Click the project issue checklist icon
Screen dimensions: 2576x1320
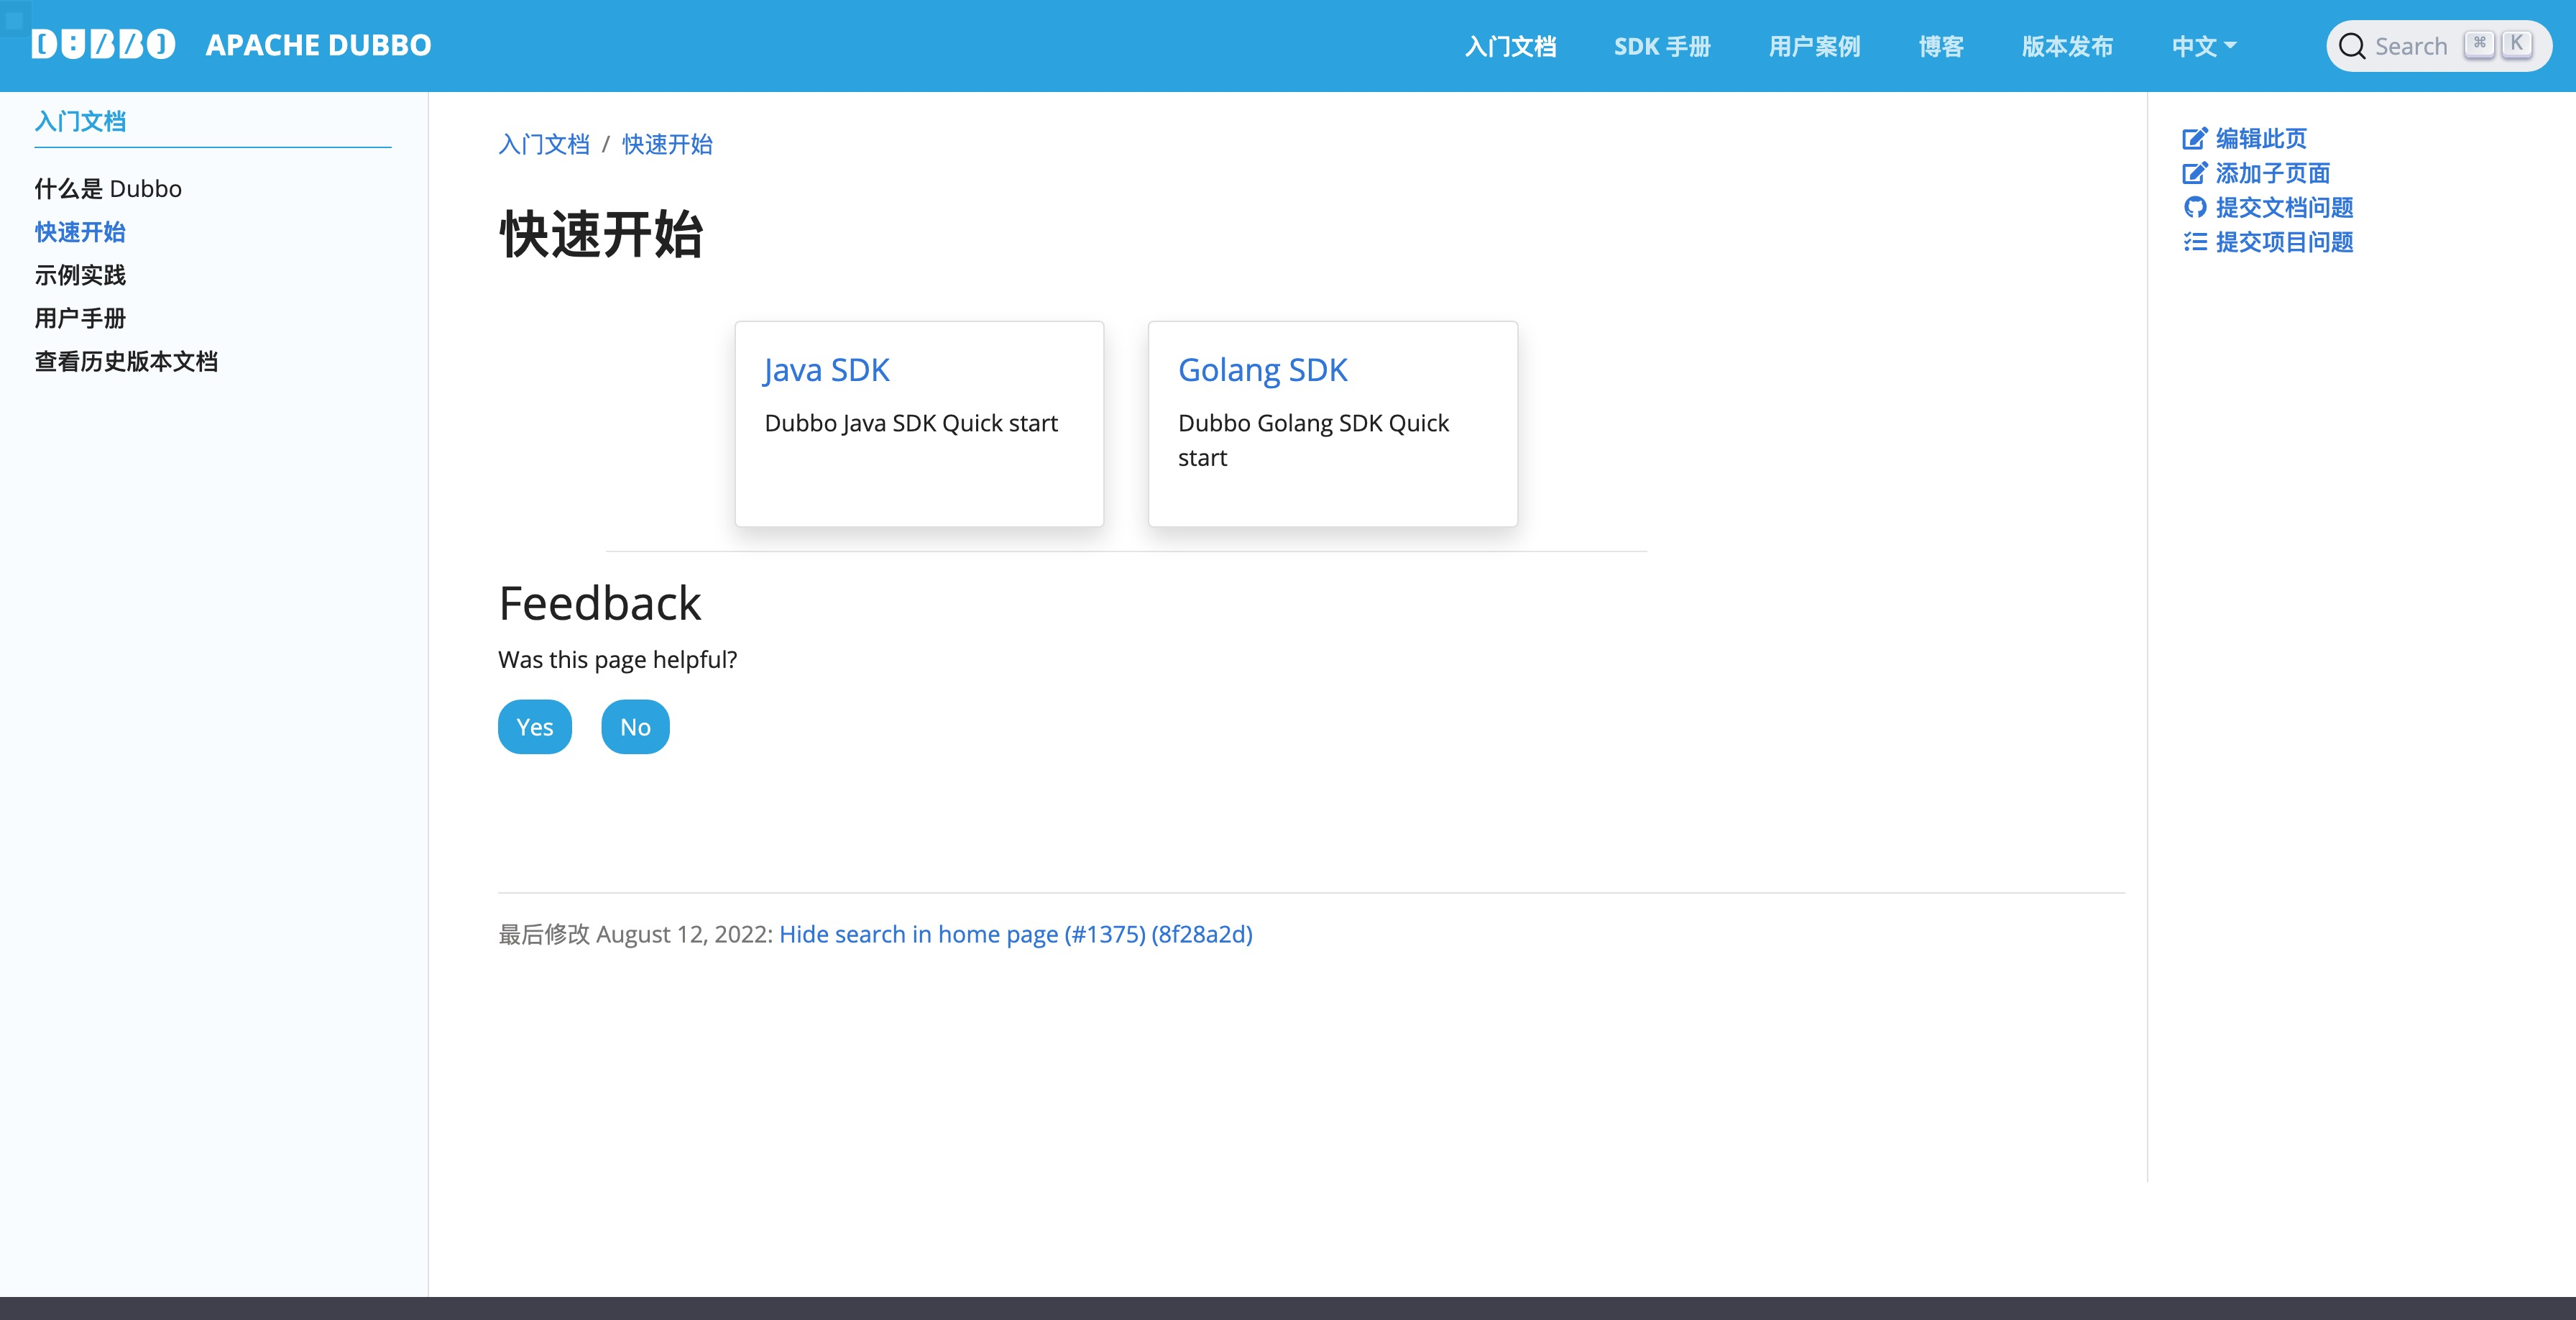pos(2194,242)
